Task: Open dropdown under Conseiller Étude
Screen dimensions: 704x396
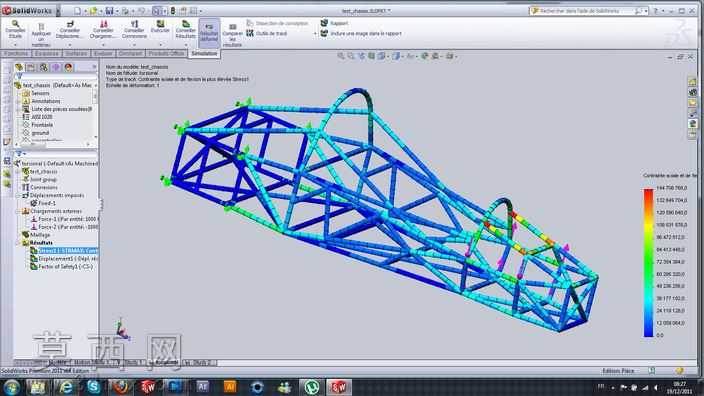Action: coord(15,45)
